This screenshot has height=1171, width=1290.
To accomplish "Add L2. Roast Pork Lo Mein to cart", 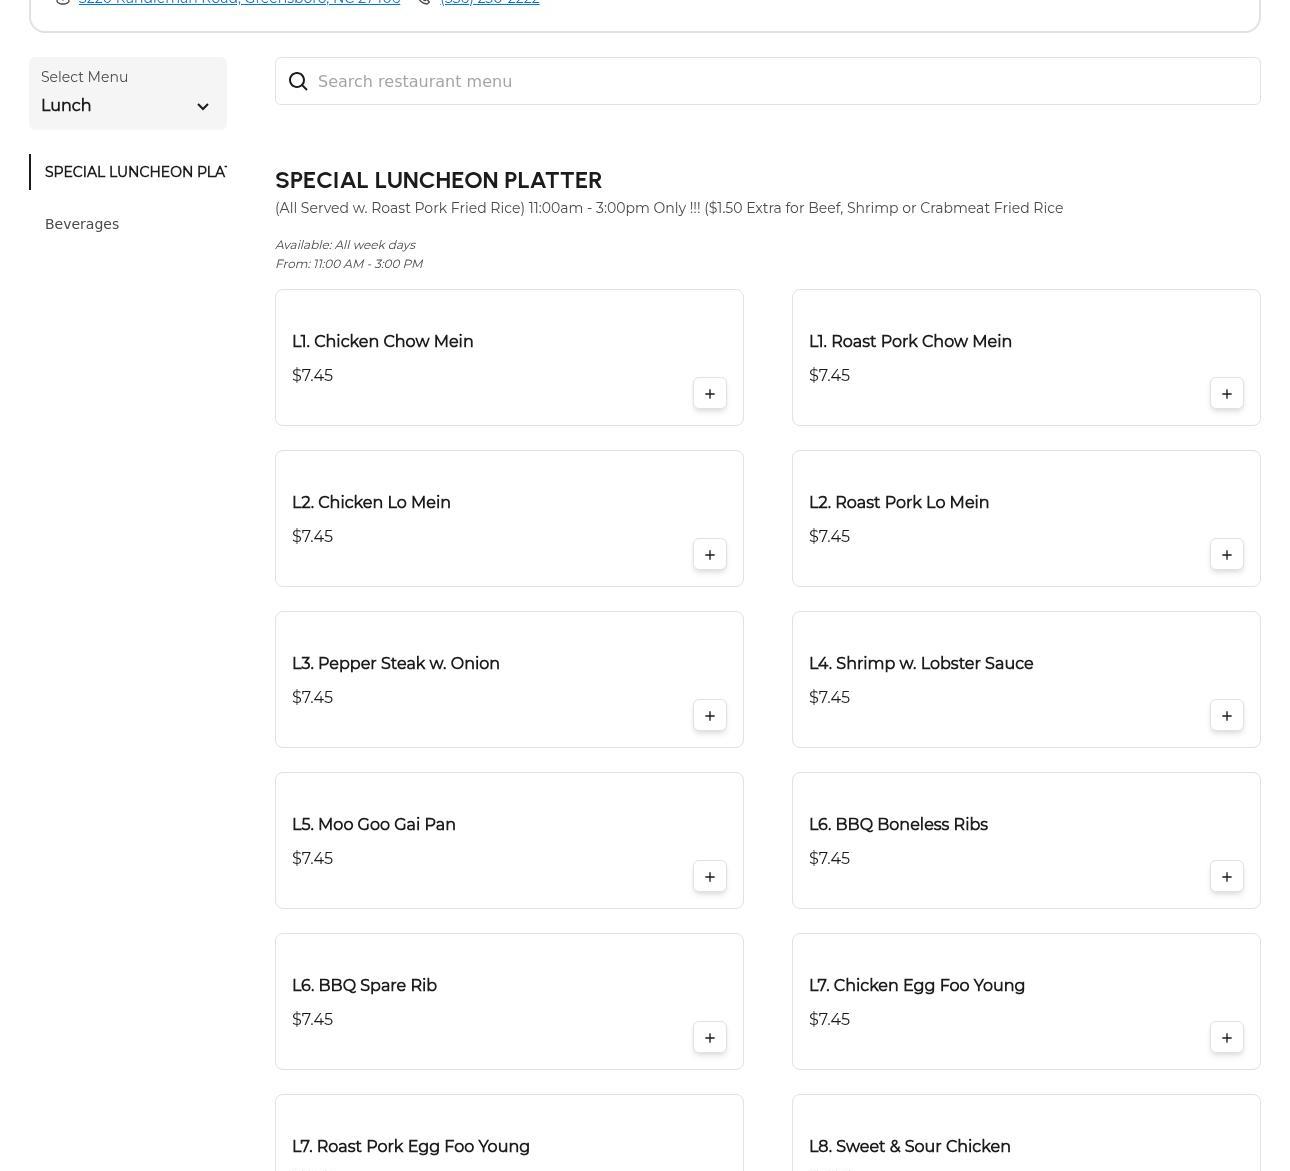I will click(x=1226, y=555).
